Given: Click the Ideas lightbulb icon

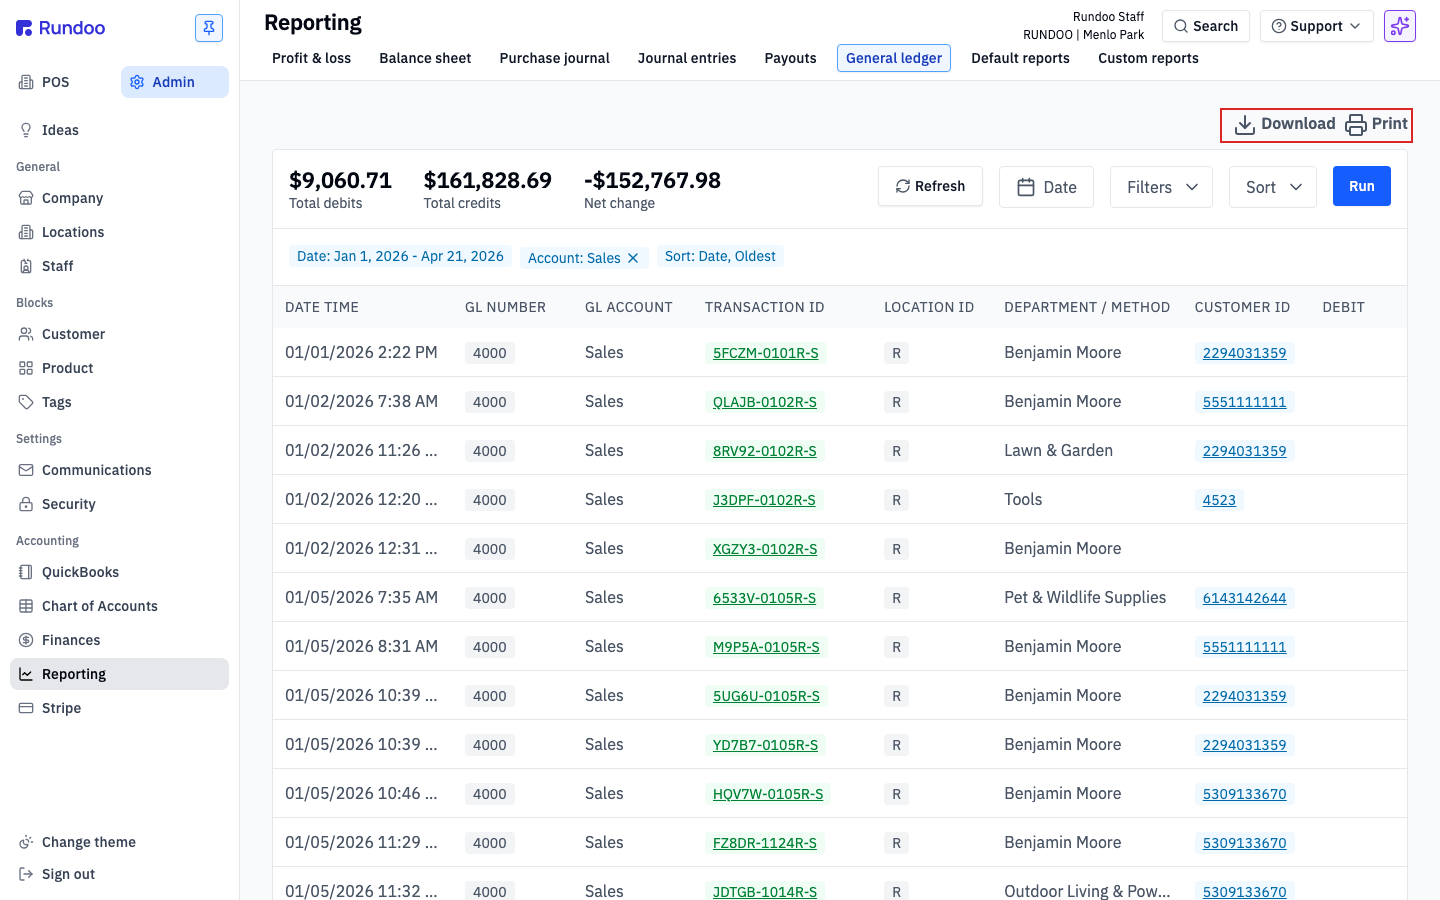Looking at the screenshot, I should (x=26, y=130).
